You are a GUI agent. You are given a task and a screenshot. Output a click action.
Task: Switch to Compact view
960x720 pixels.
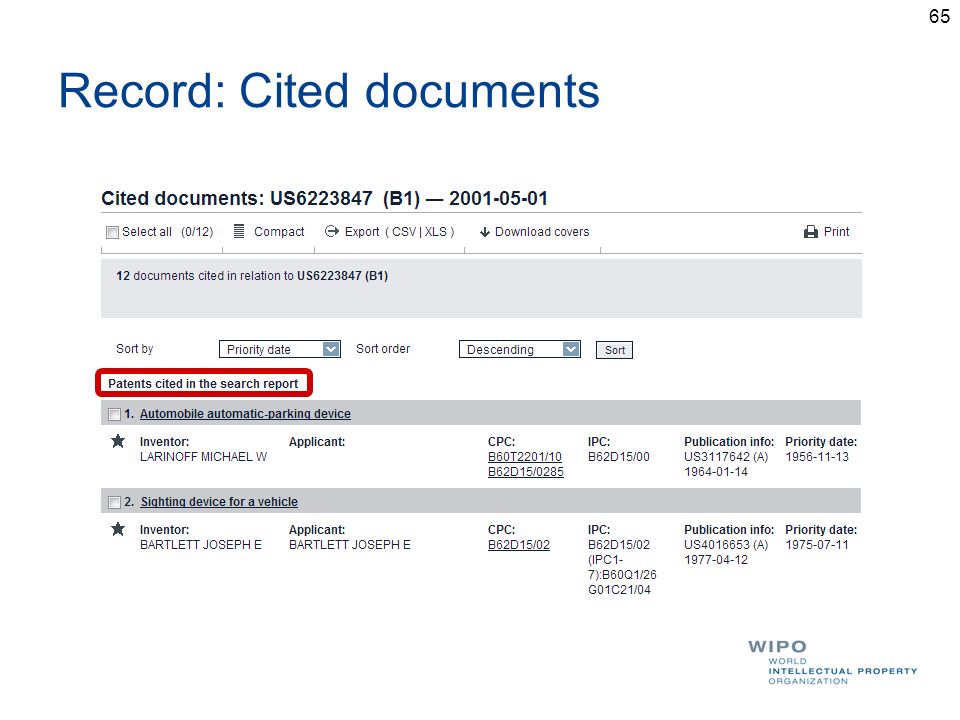tap(279, 232)
